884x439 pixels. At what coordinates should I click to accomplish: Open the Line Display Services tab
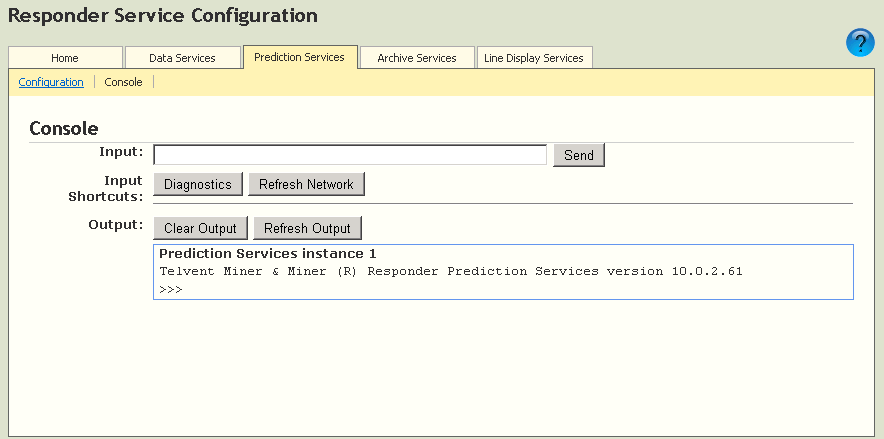[533, 58]
